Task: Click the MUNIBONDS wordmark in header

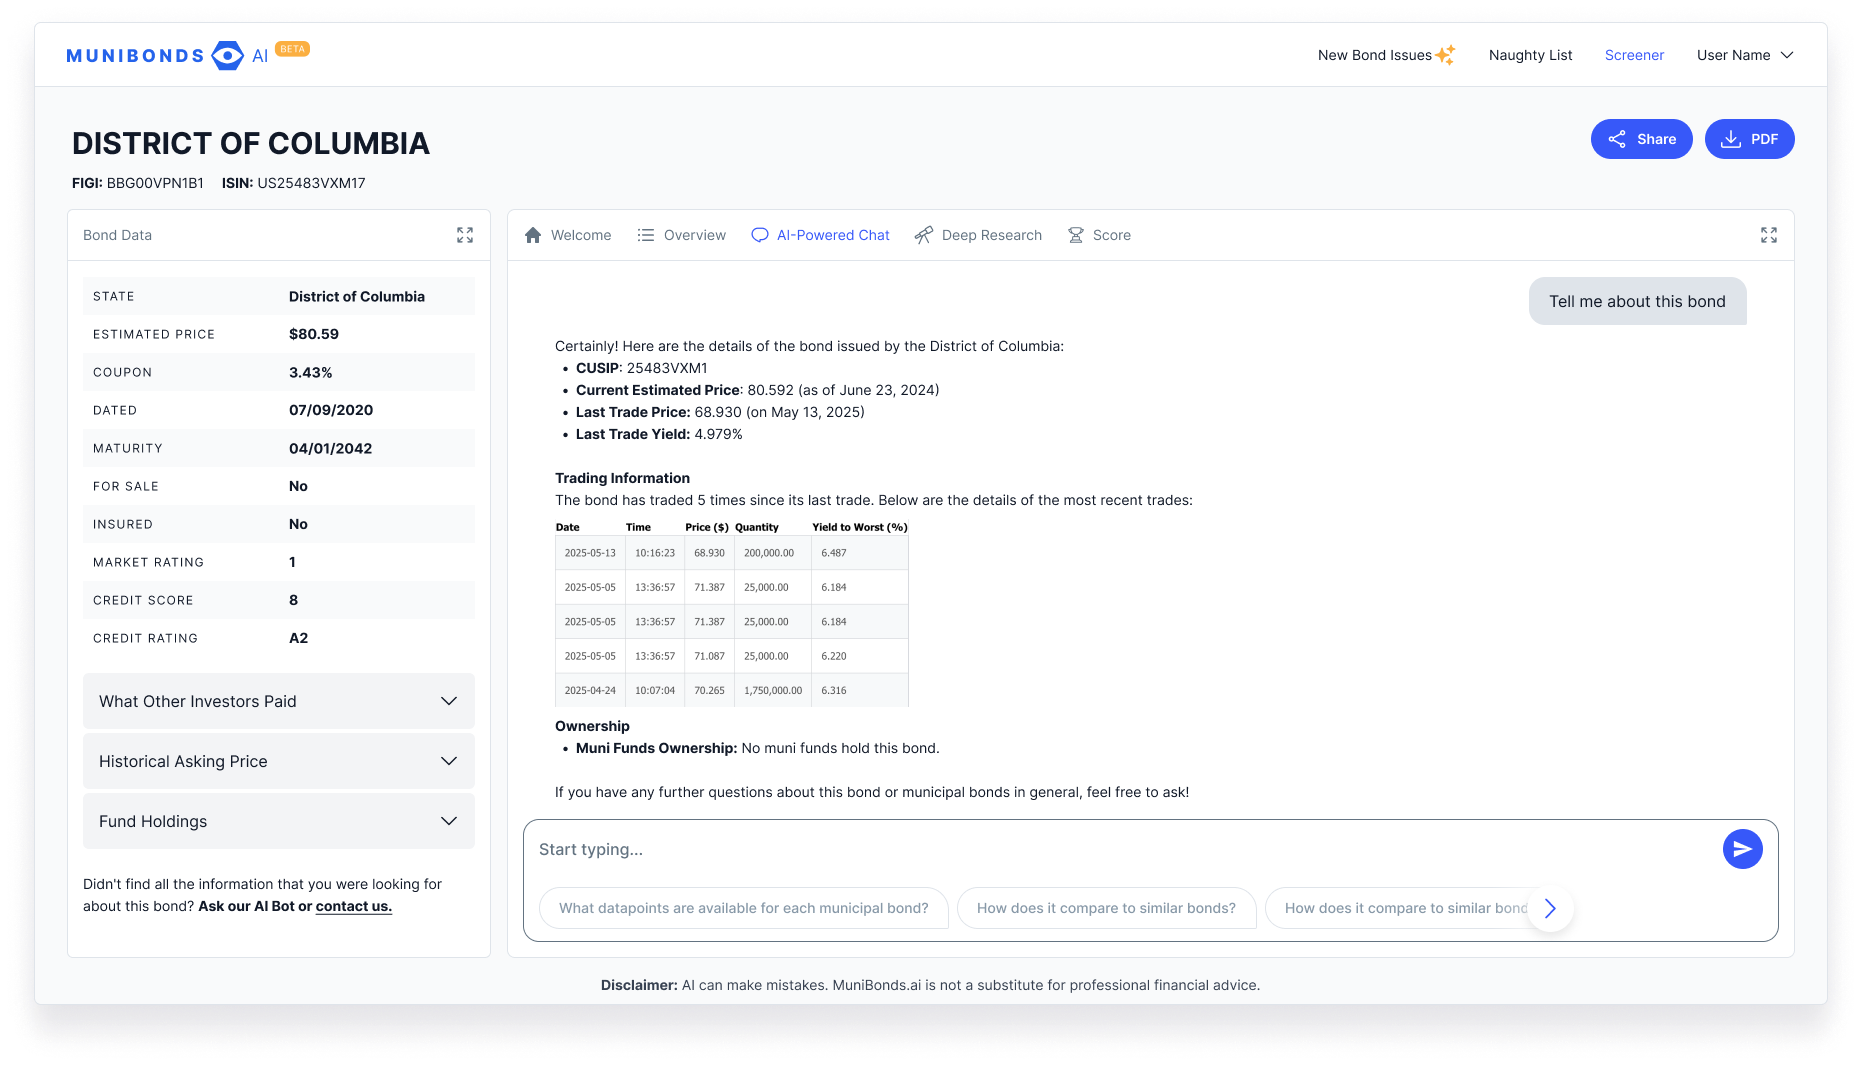Action: [135, 56]
